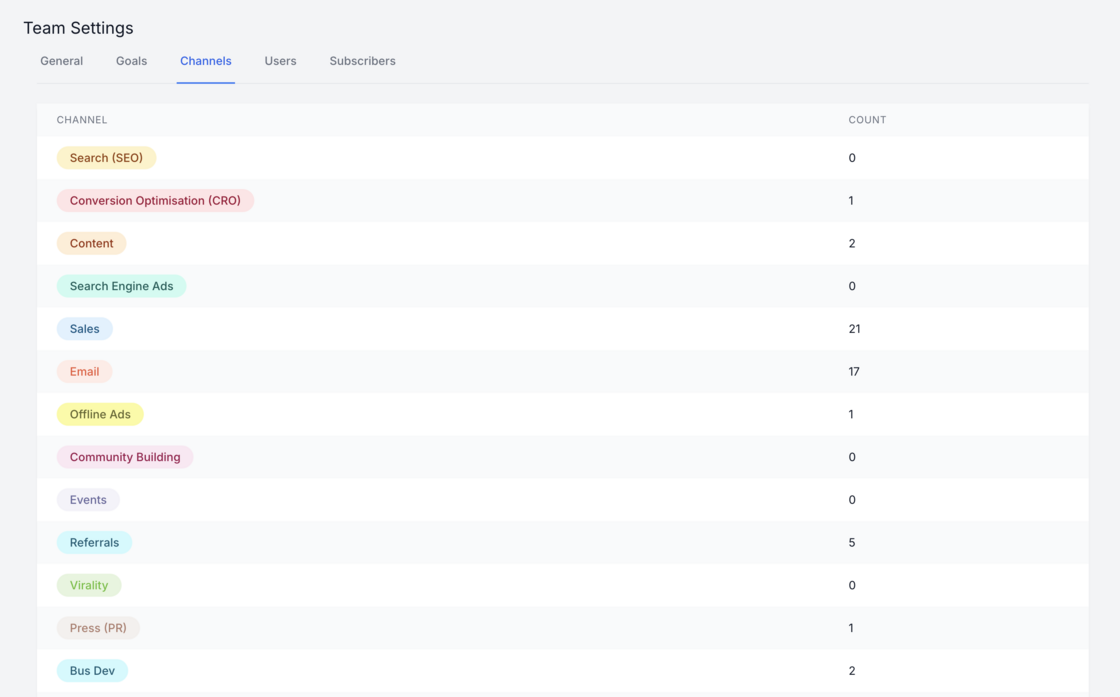1120x697 pixels.
Task: Select the Conversion Optimisation (CRO) tag
Action: [155, 201]
